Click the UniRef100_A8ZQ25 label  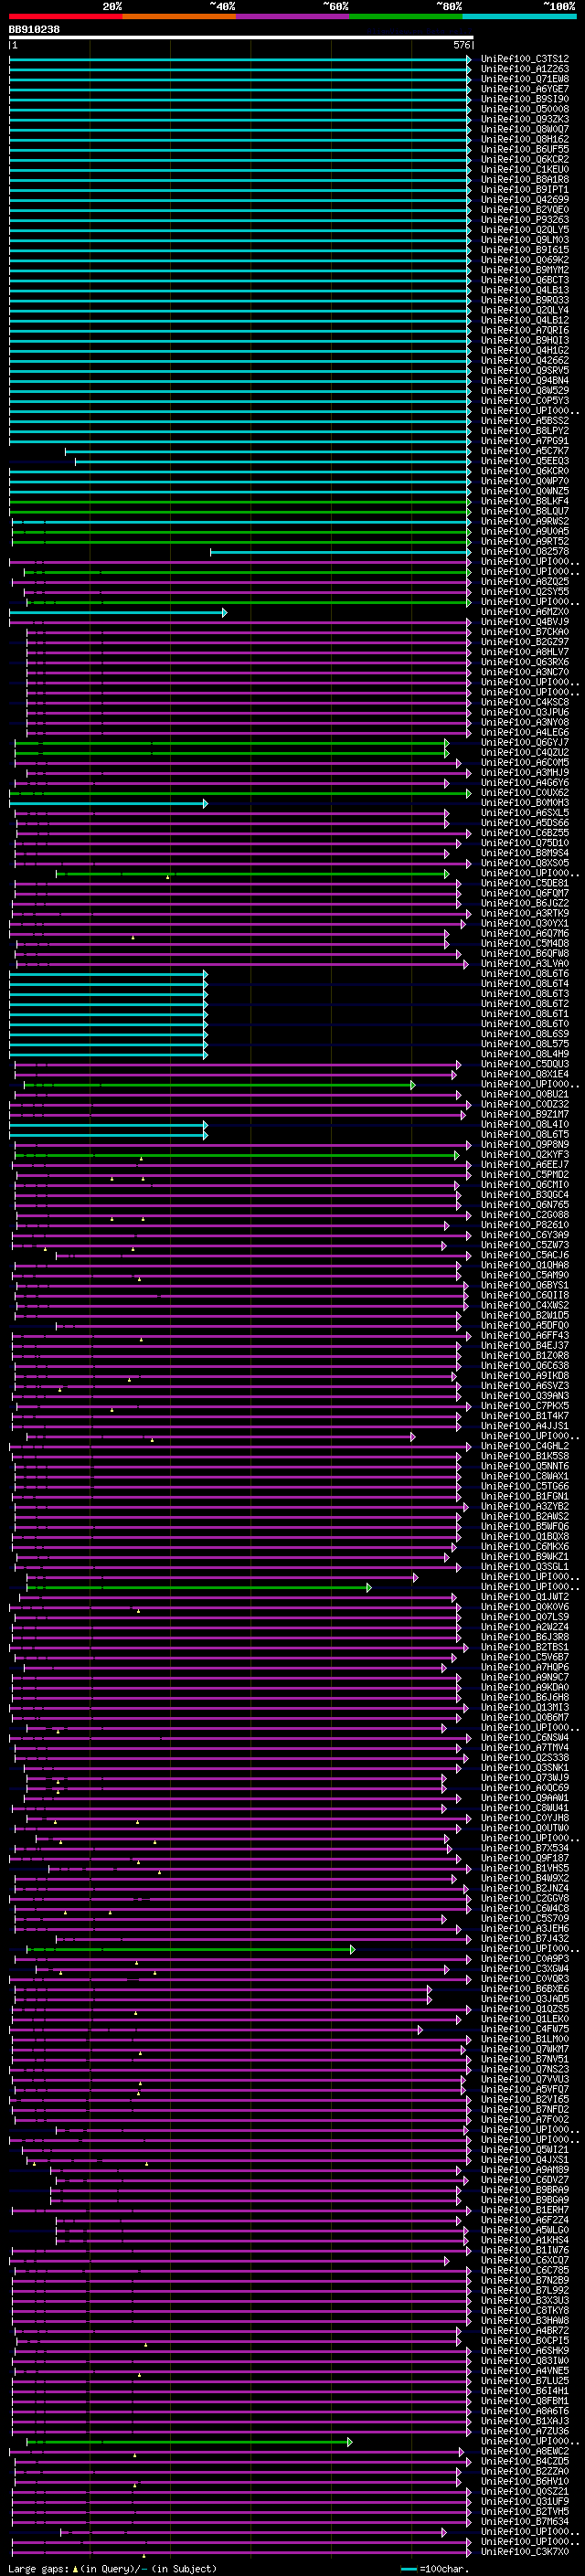(525, 582)
